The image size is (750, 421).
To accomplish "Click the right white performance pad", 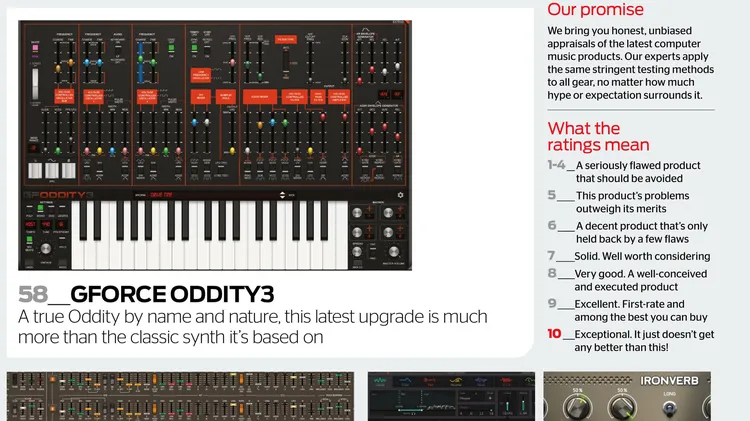I will pos(68,170).
